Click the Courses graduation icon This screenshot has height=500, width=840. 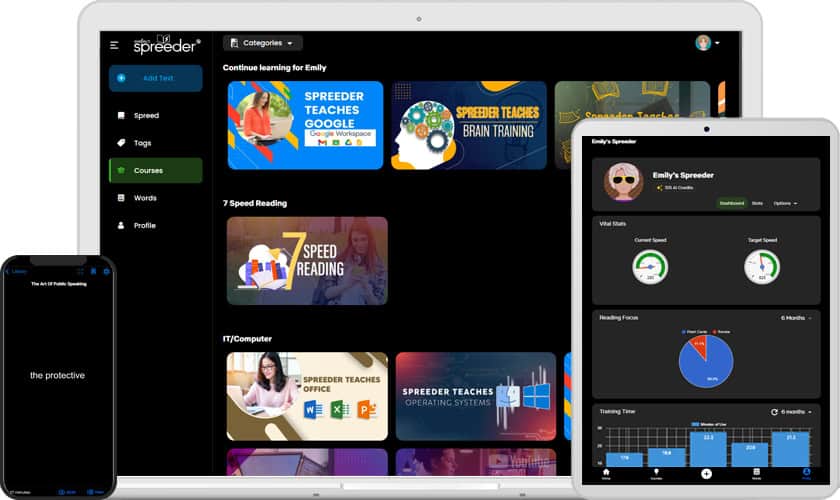[121, 170]
